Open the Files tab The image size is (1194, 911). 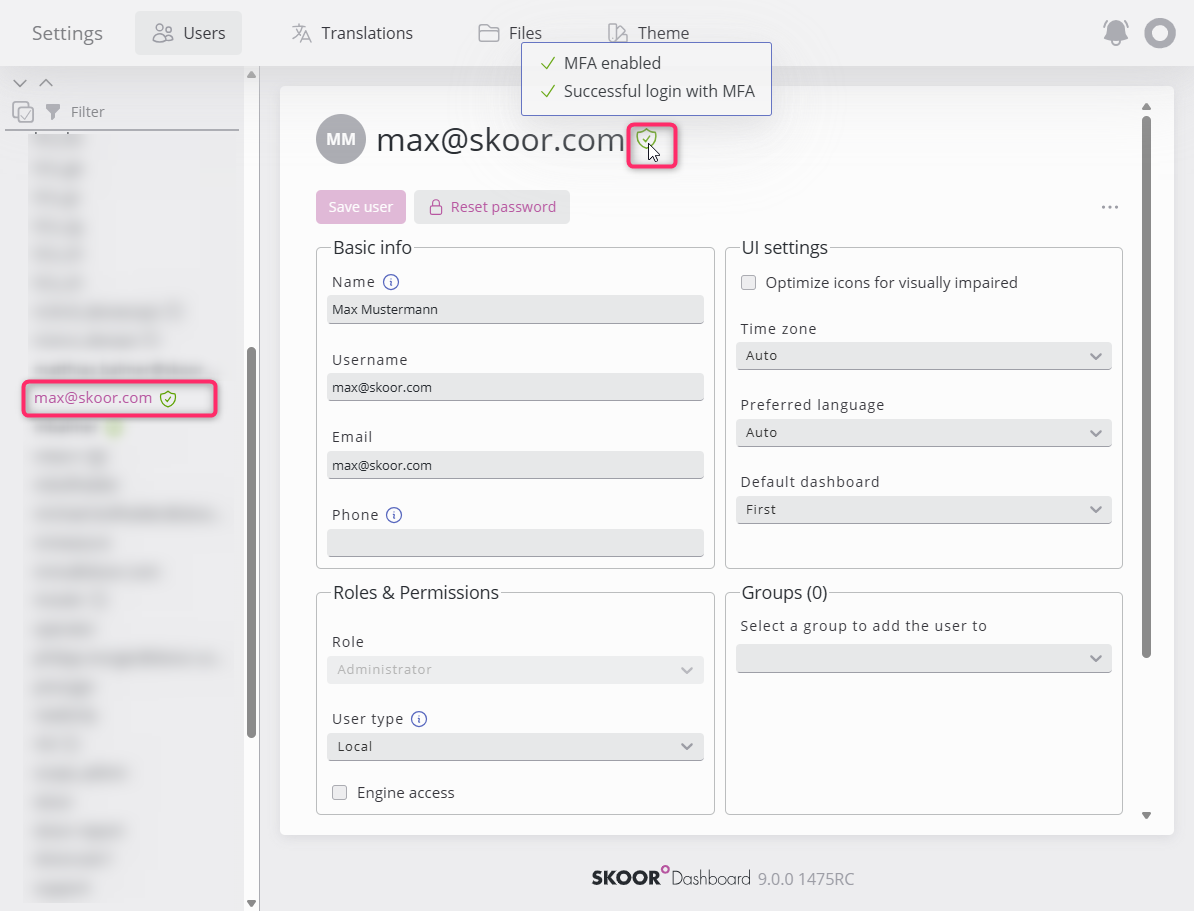coord(510,33)
